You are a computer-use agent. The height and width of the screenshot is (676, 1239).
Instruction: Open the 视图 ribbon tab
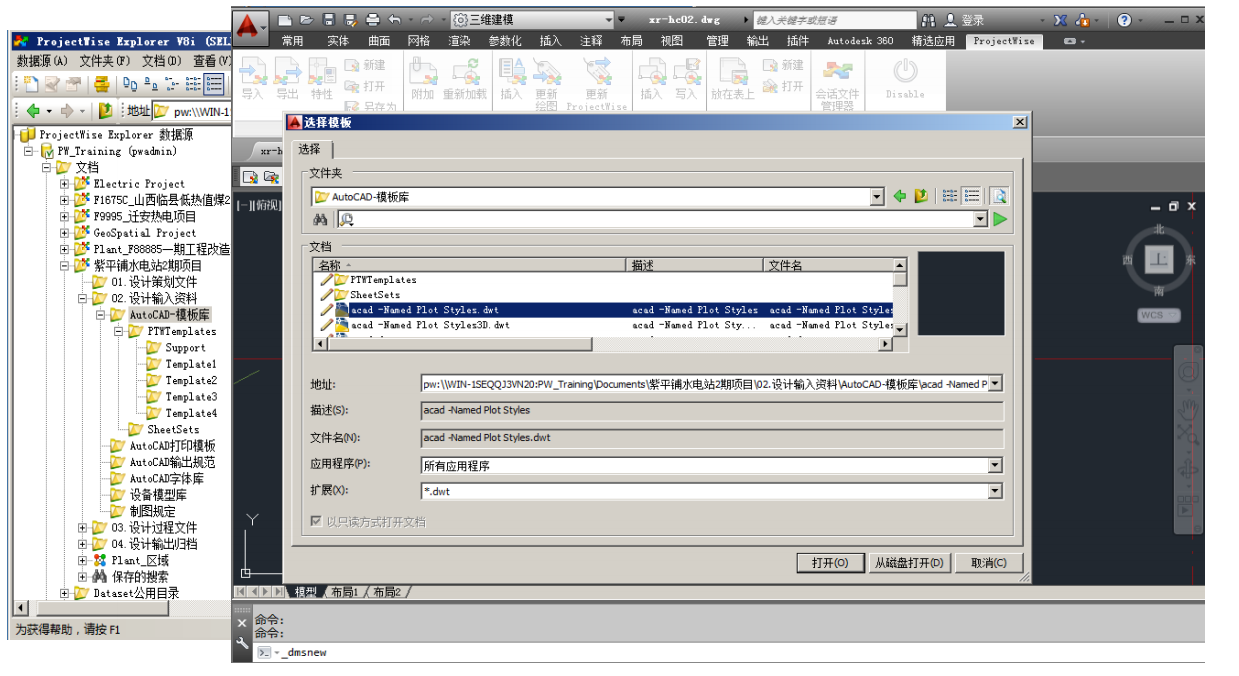[672, 41]
